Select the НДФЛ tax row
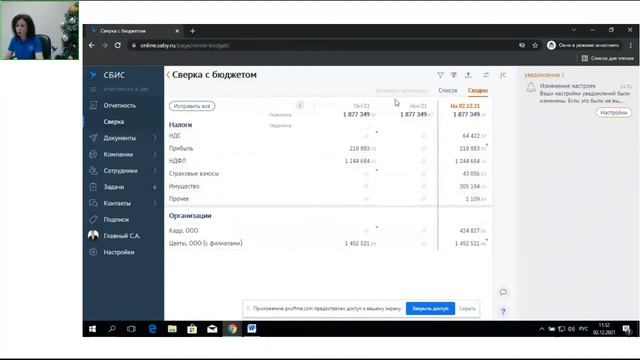This screenshot has width=640, height=360. click(x=329, y=161)
